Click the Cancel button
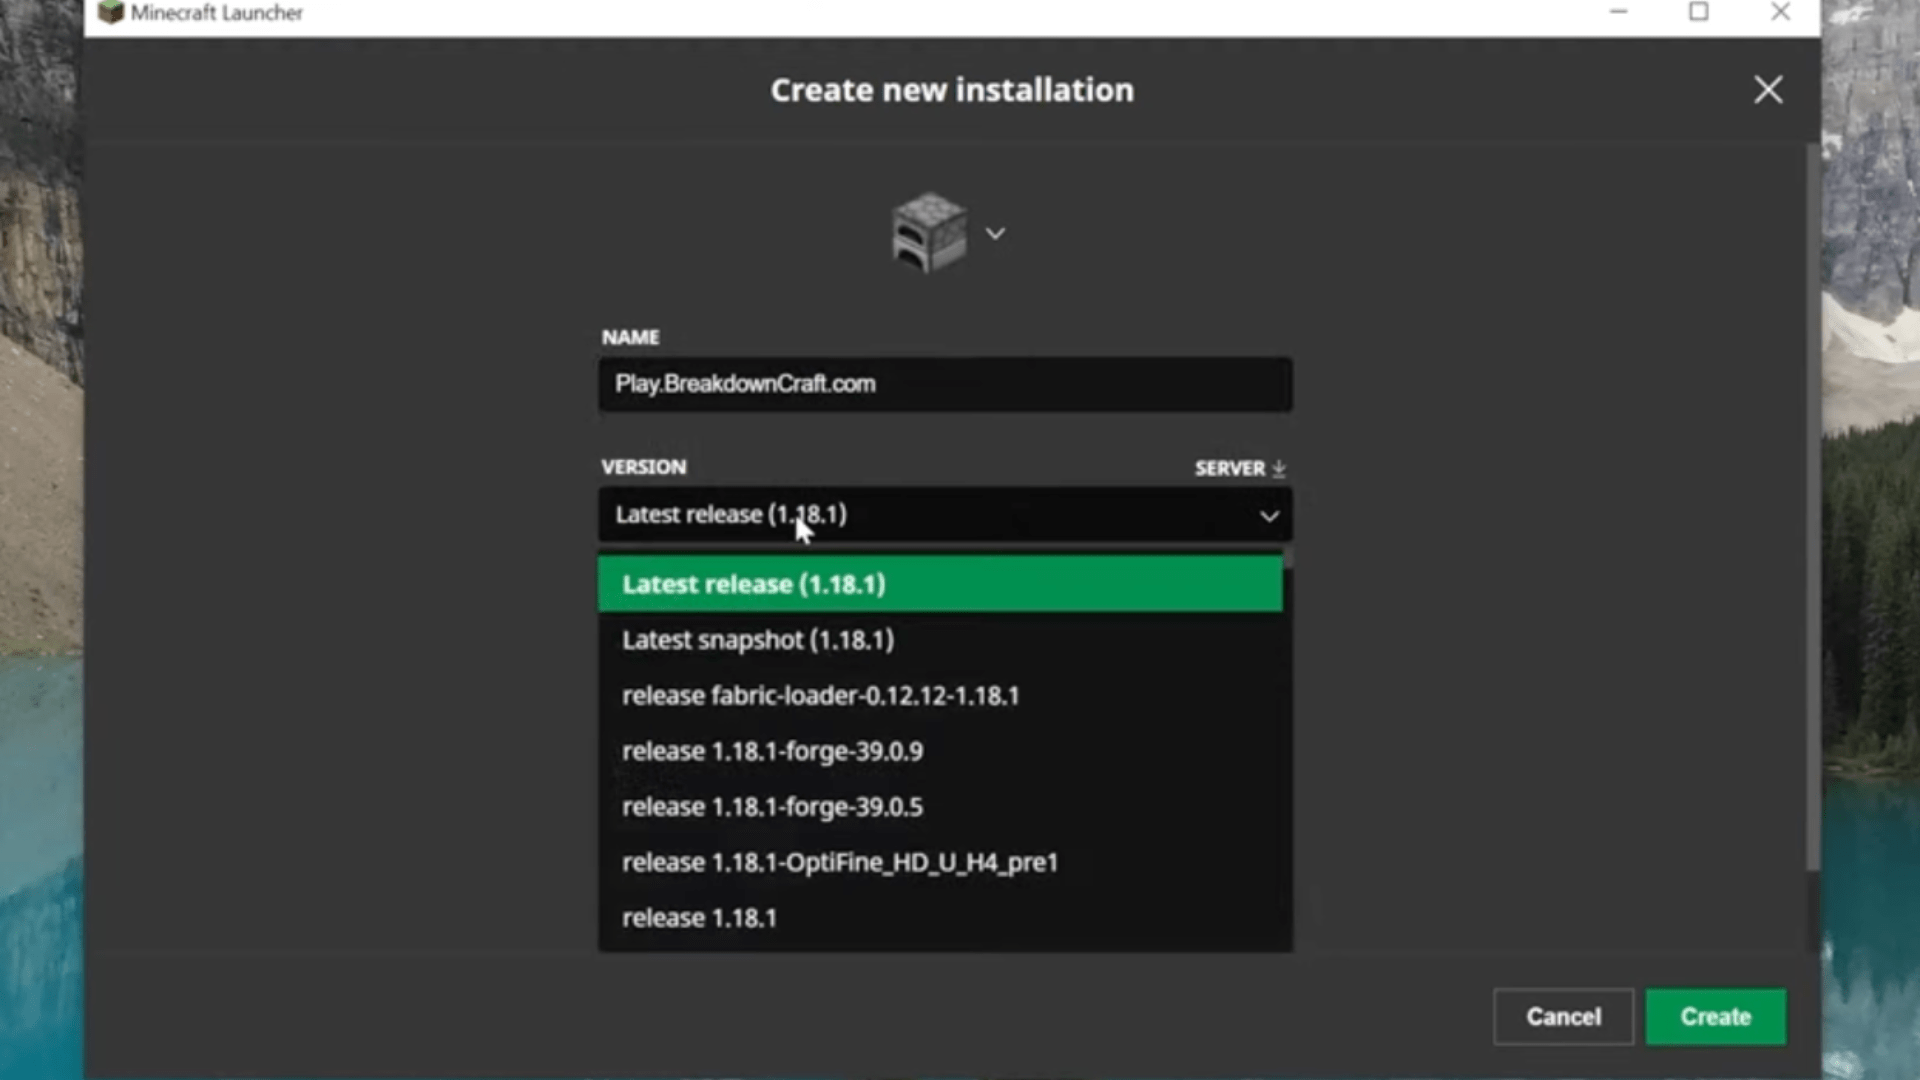 [x=1563, y=1017]
